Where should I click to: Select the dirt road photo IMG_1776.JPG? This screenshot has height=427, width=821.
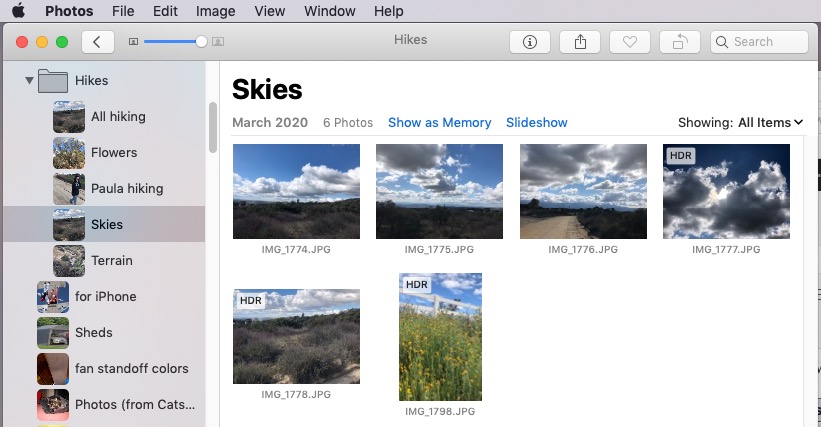[x=583, y=192]
